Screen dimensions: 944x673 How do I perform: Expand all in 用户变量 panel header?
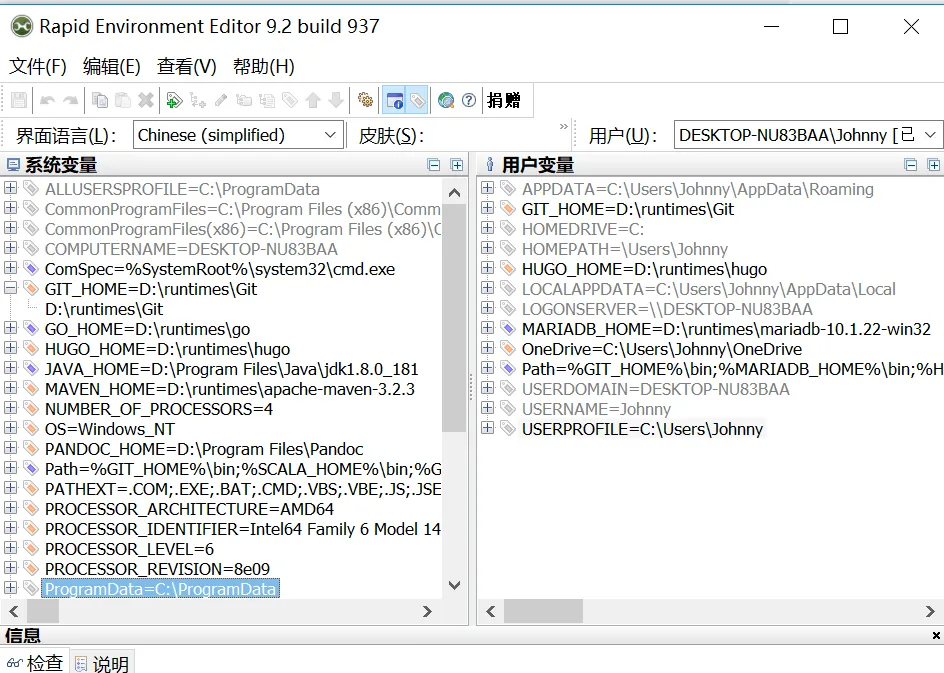pyautogui.click(x=934, y=165)
